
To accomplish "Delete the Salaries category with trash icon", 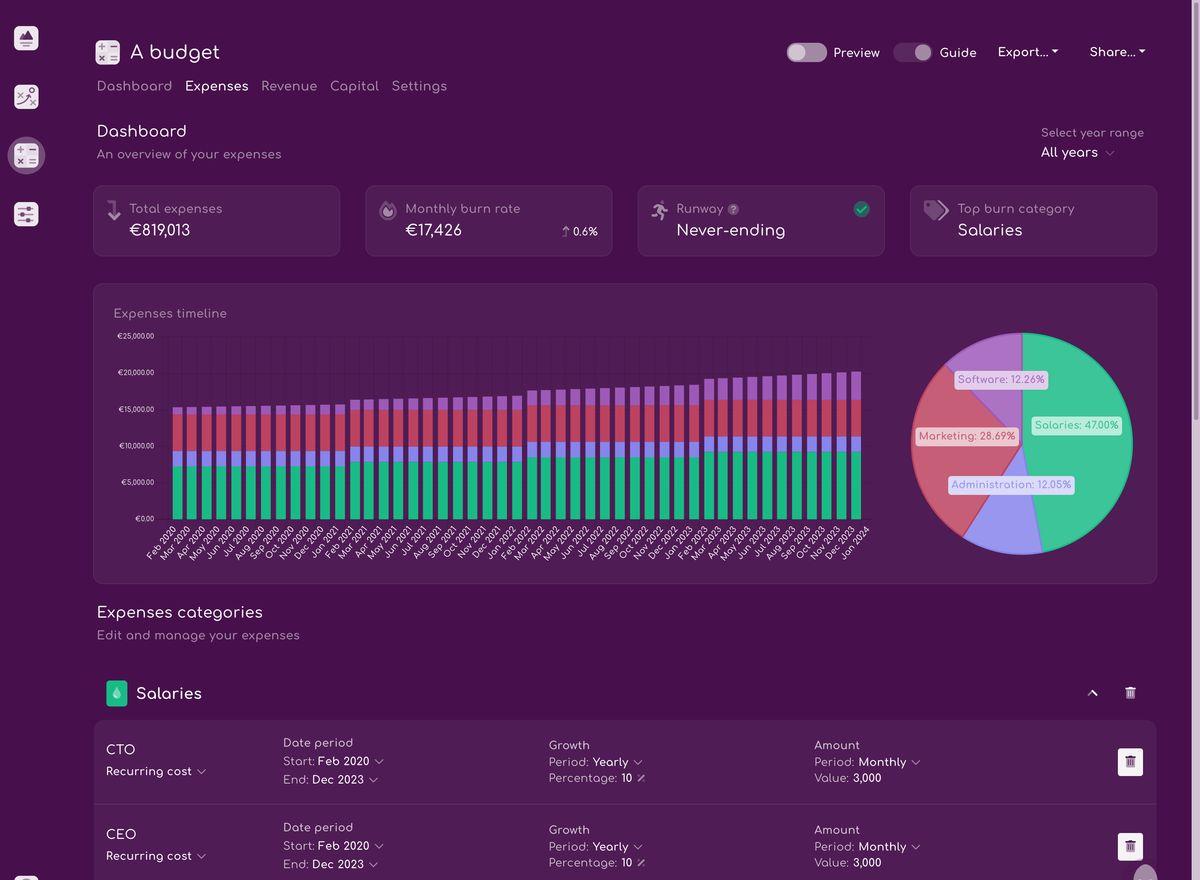I will 1130,693.
